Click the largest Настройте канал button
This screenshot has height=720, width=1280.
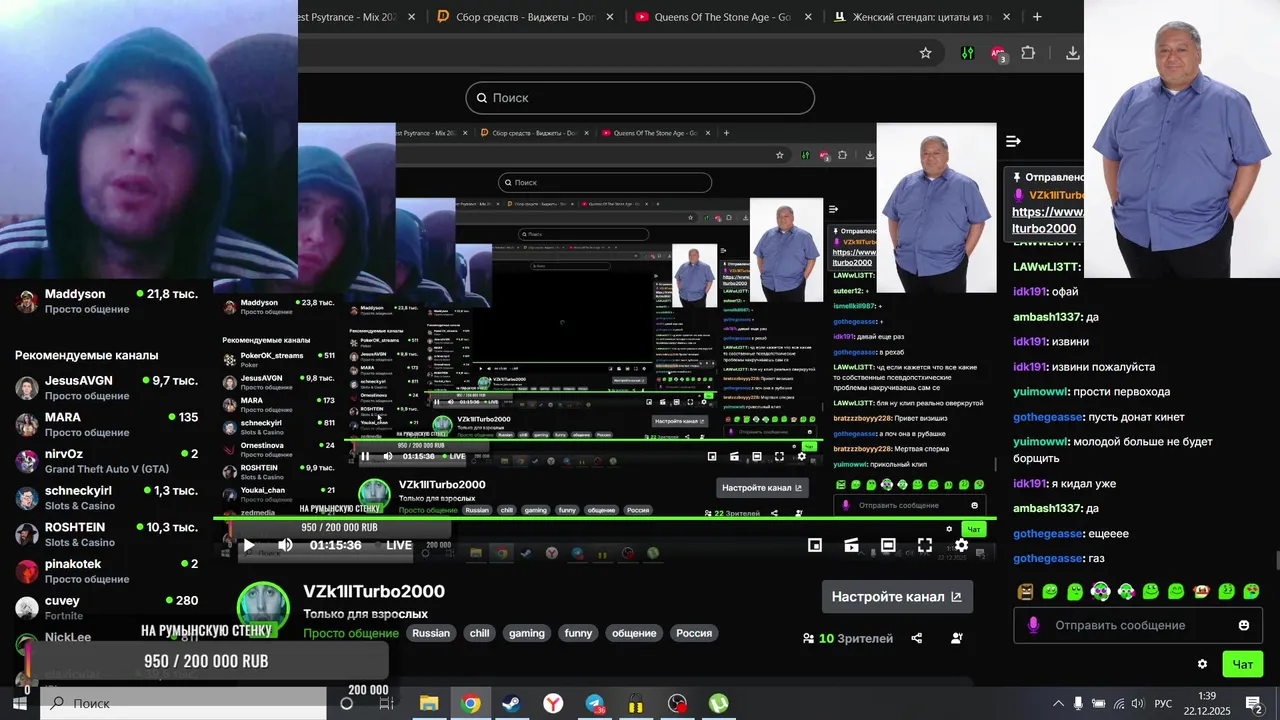tap(897, 596)
